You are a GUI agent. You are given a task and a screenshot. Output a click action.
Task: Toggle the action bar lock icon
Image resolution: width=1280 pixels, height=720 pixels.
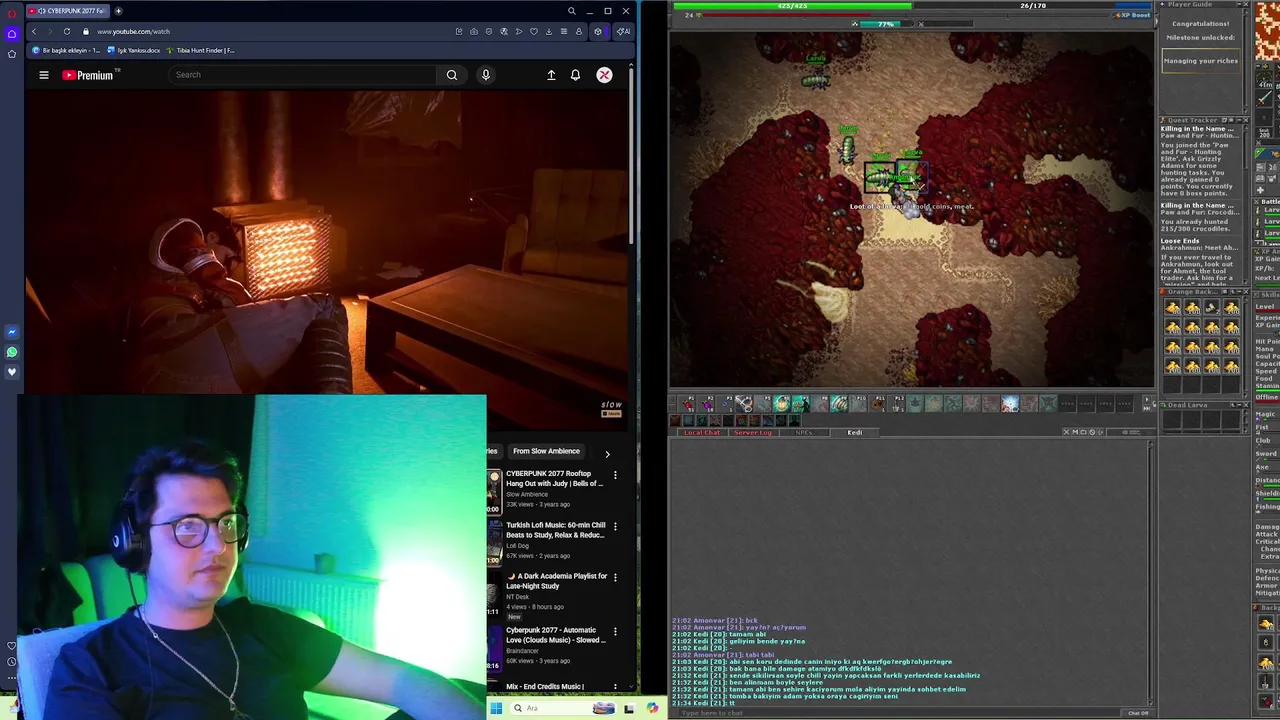[1155, 405]
